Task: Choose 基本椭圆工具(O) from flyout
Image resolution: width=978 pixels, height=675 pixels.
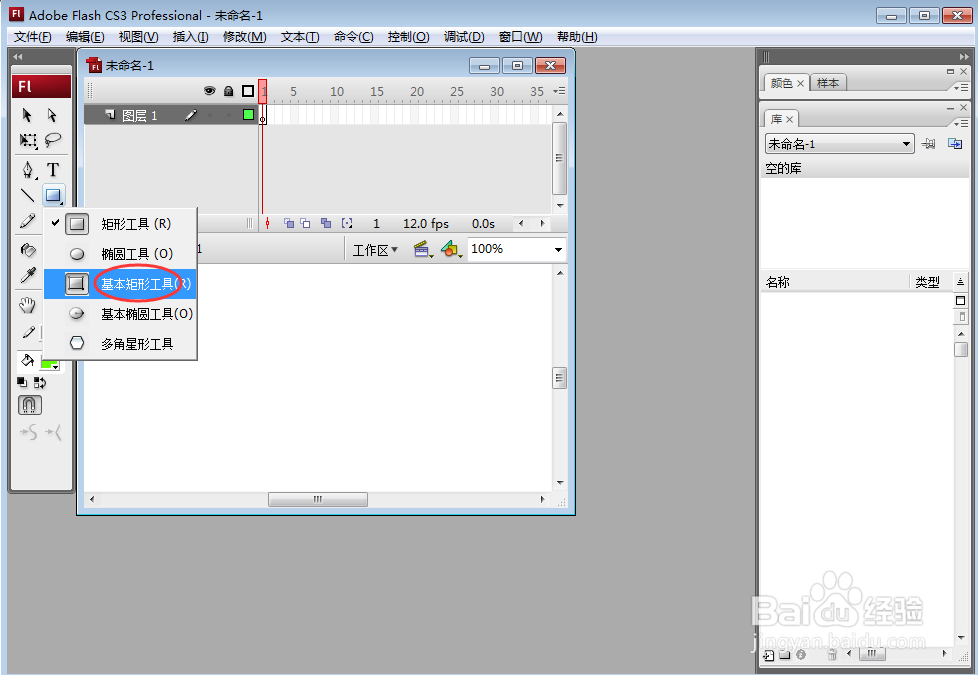Action: pos(120,314)
